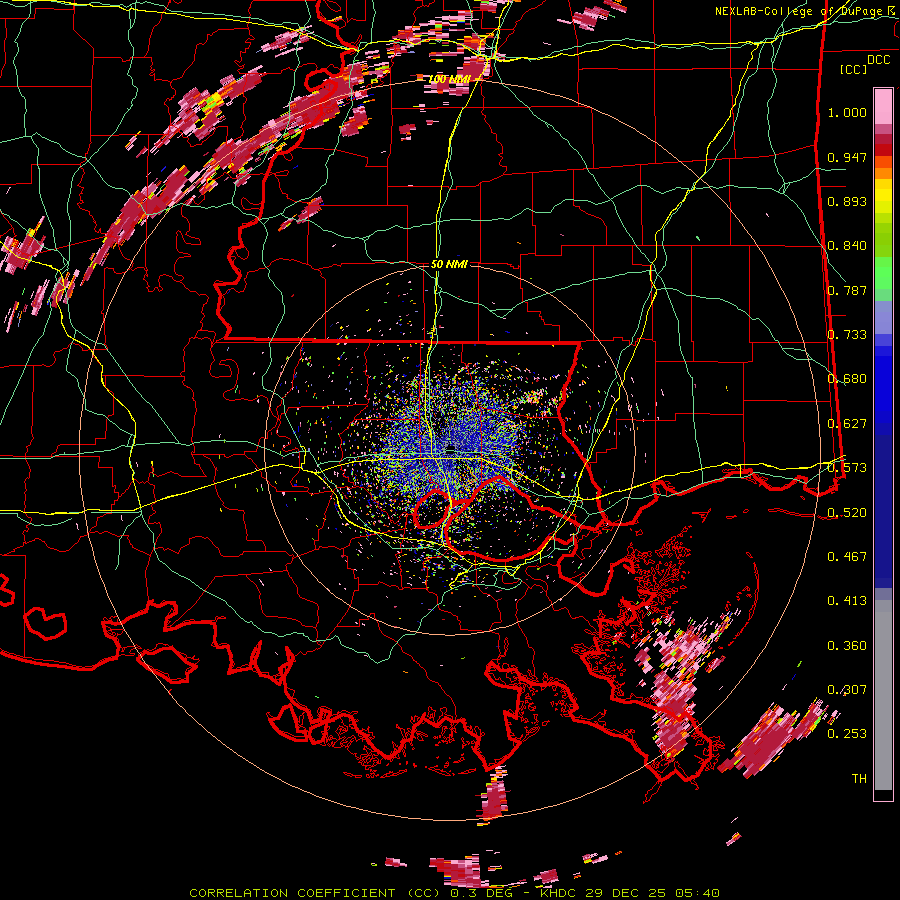Screen dimensions: 900x900
Task: Click the 'TH' threshold label on the legend
Action: [x=859, y=779]
